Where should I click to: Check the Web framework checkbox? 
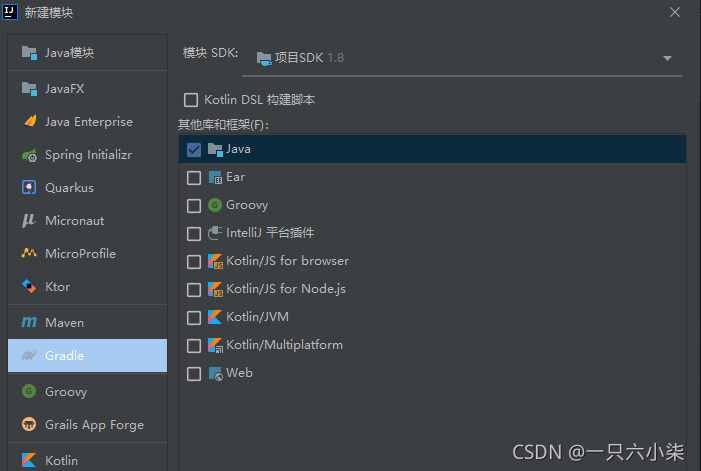point(194,374)
